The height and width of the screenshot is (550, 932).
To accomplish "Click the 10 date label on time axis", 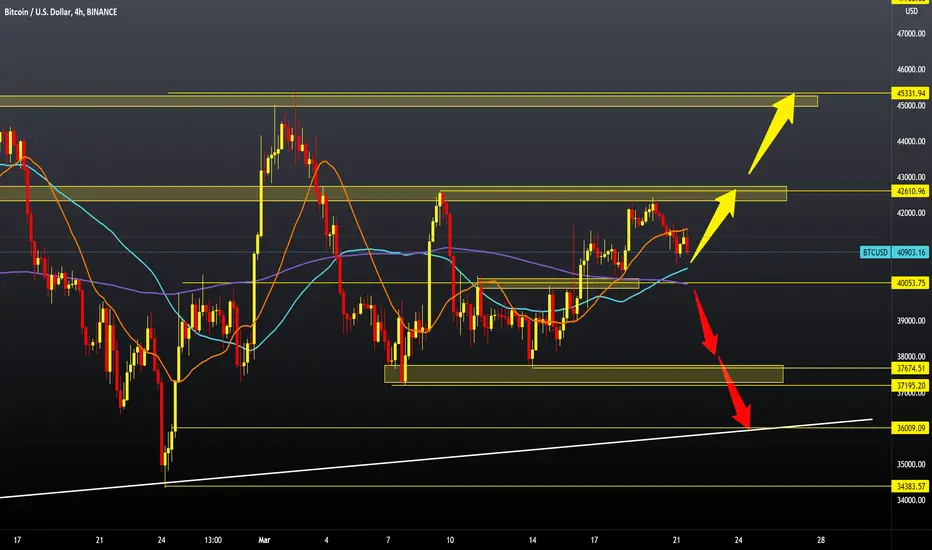I will pyautogui.click(x=450, y=540).
